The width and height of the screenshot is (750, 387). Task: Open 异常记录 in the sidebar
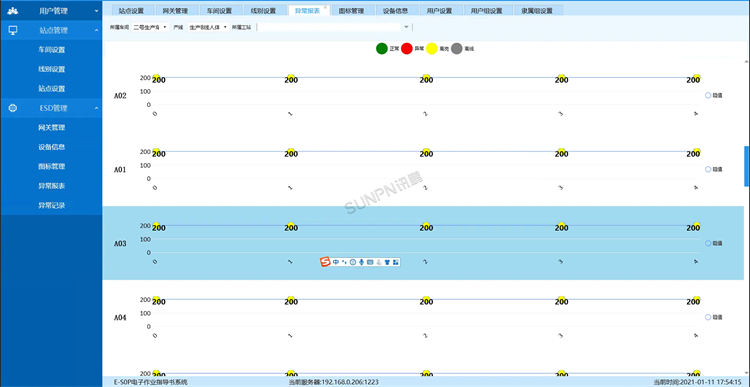point(52,206)
